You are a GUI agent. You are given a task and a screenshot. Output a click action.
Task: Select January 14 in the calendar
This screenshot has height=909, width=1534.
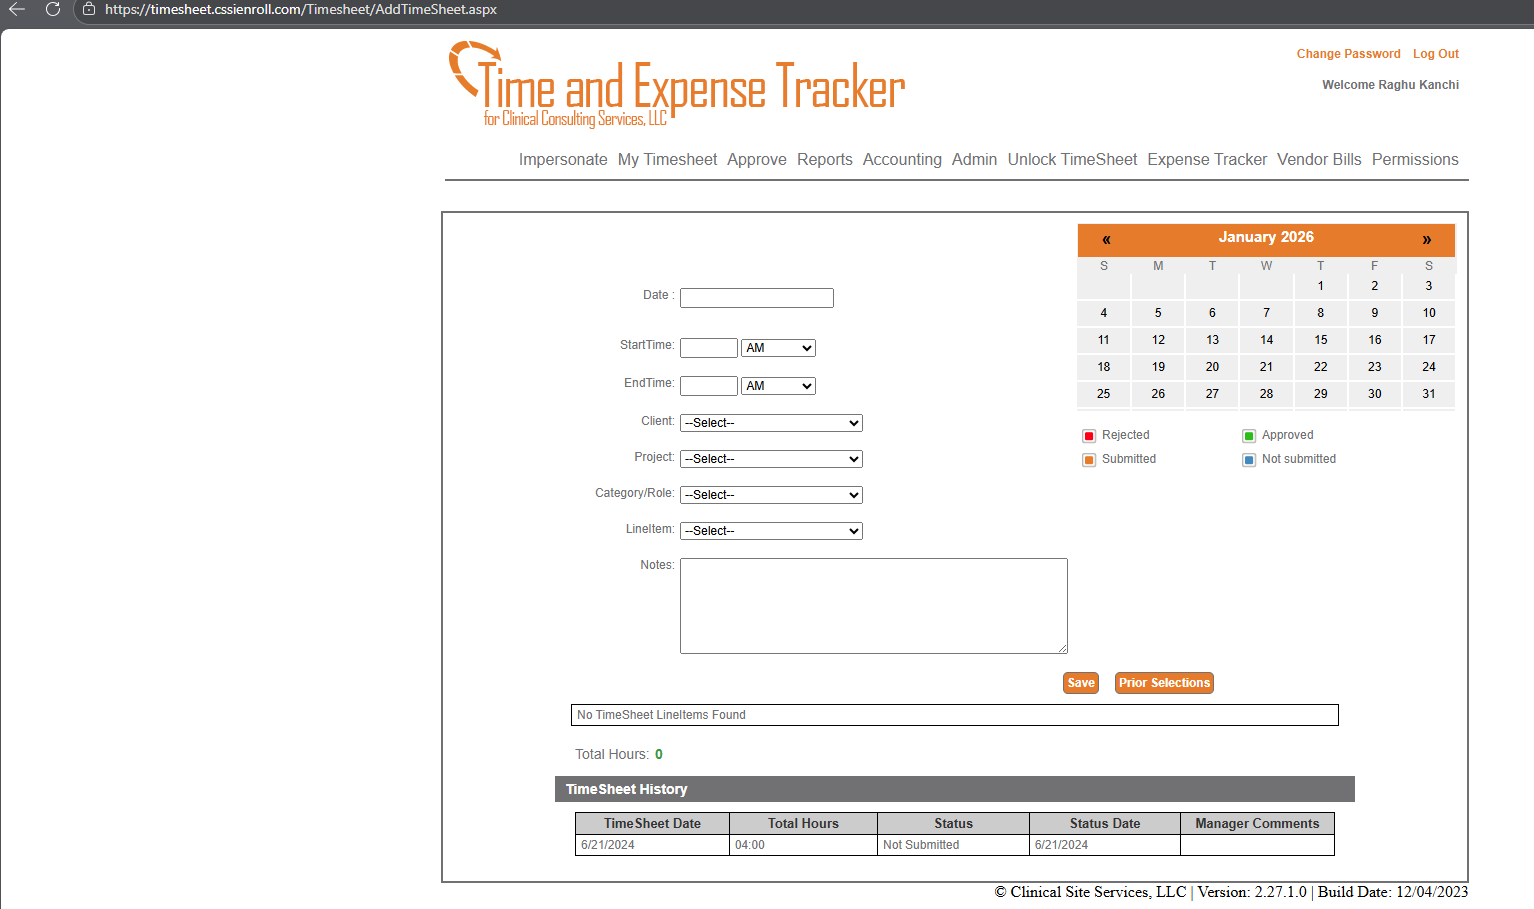[1267, 340]
